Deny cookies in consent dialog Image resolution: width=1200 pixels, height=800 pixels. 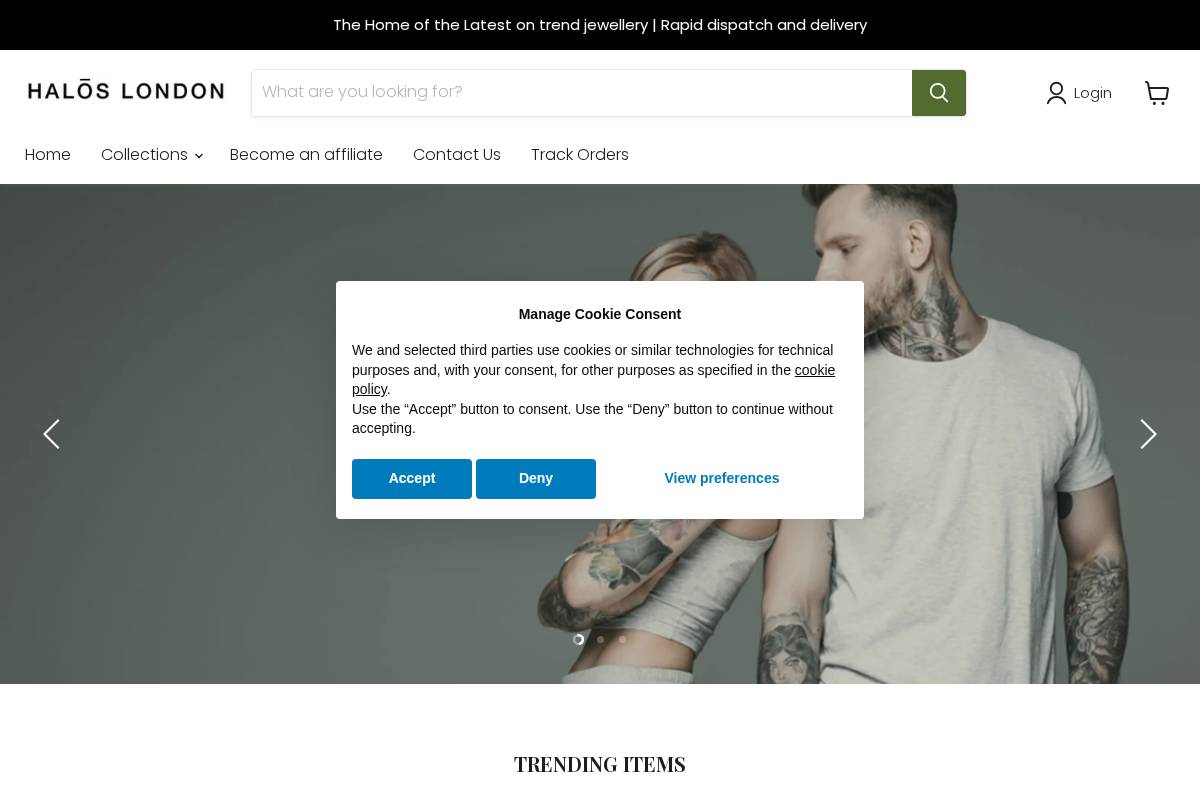click(536, 478)
